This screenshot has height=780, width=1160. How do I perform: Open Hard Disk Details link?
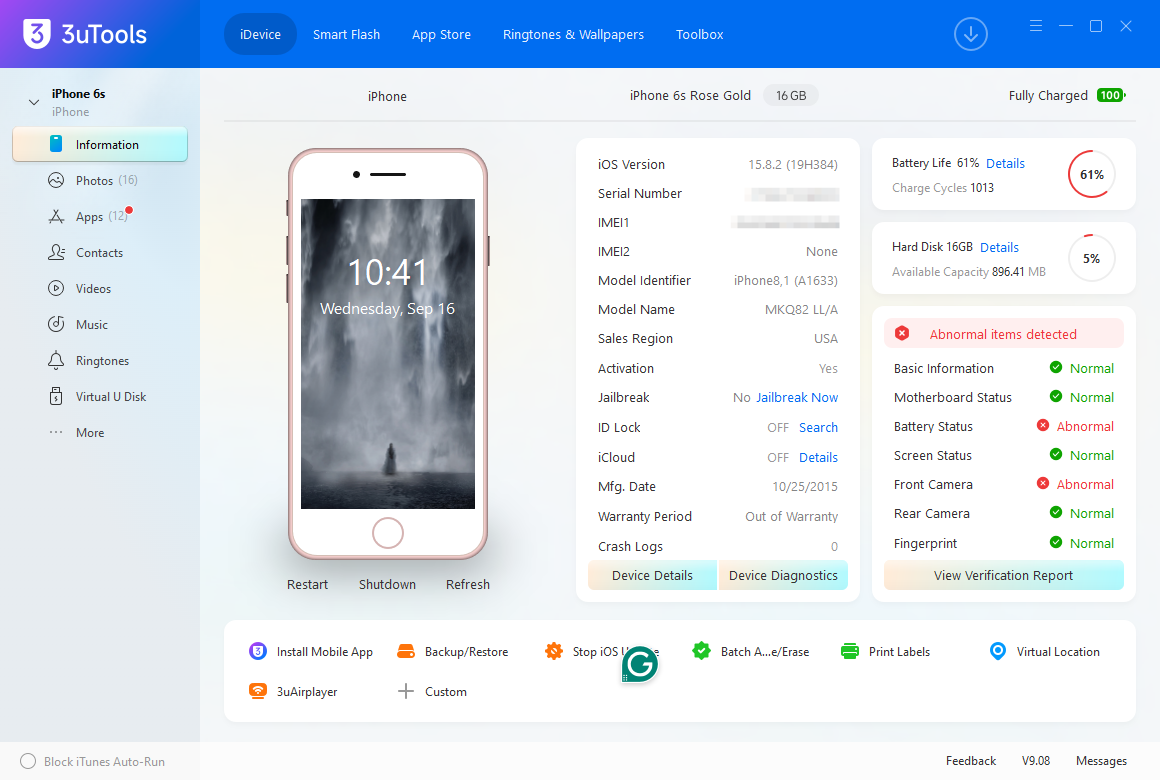(999, 247)
